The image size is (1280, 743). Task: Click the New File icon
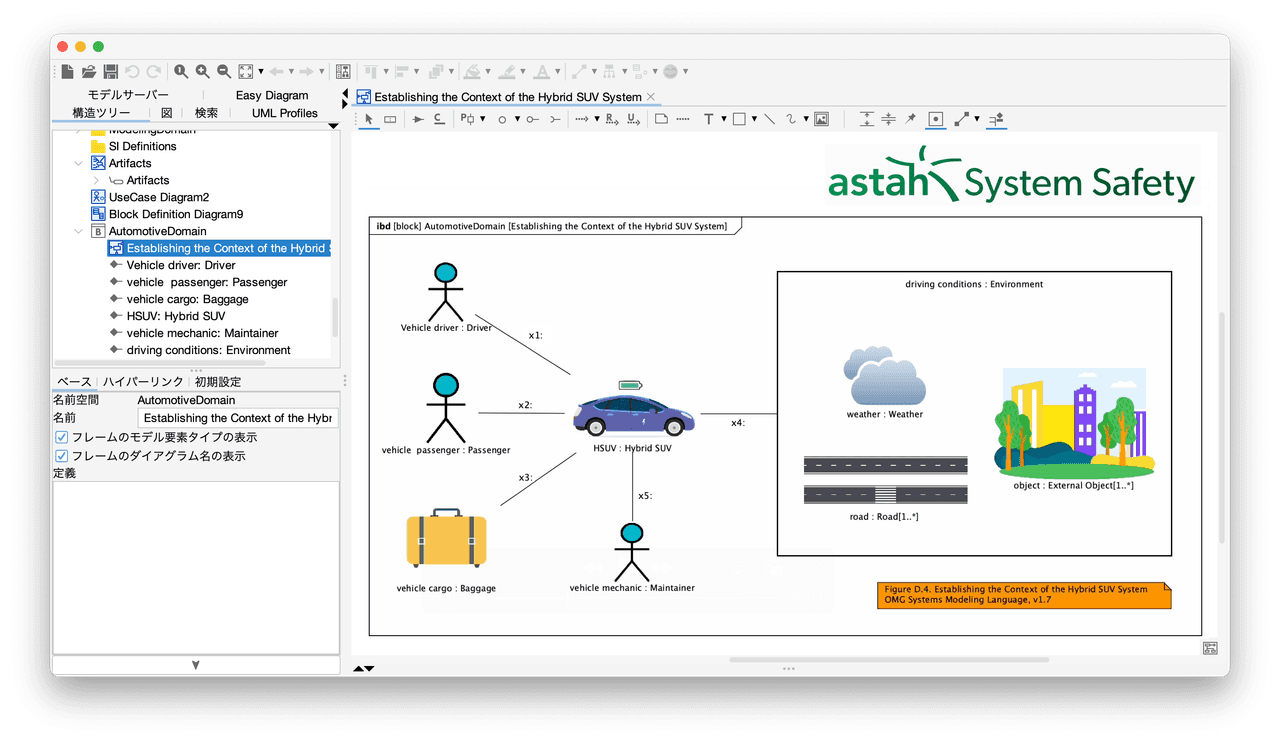click(67, 71)
